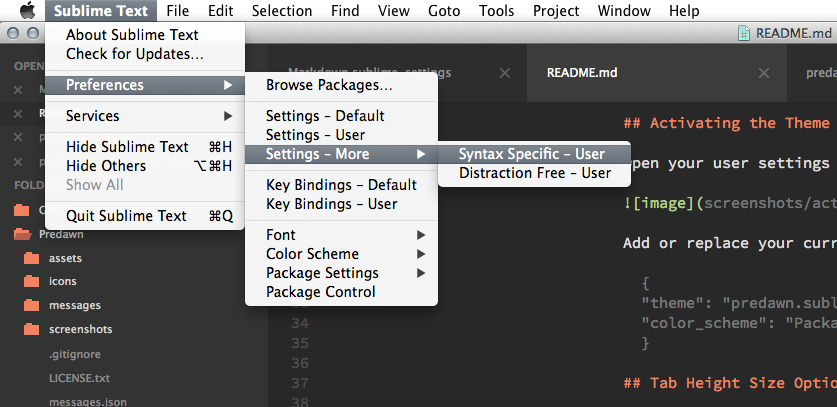The width and height of the screenshot is (837, 407).
Task: Choose Quit Sublime Text
Action: (145, 216)
